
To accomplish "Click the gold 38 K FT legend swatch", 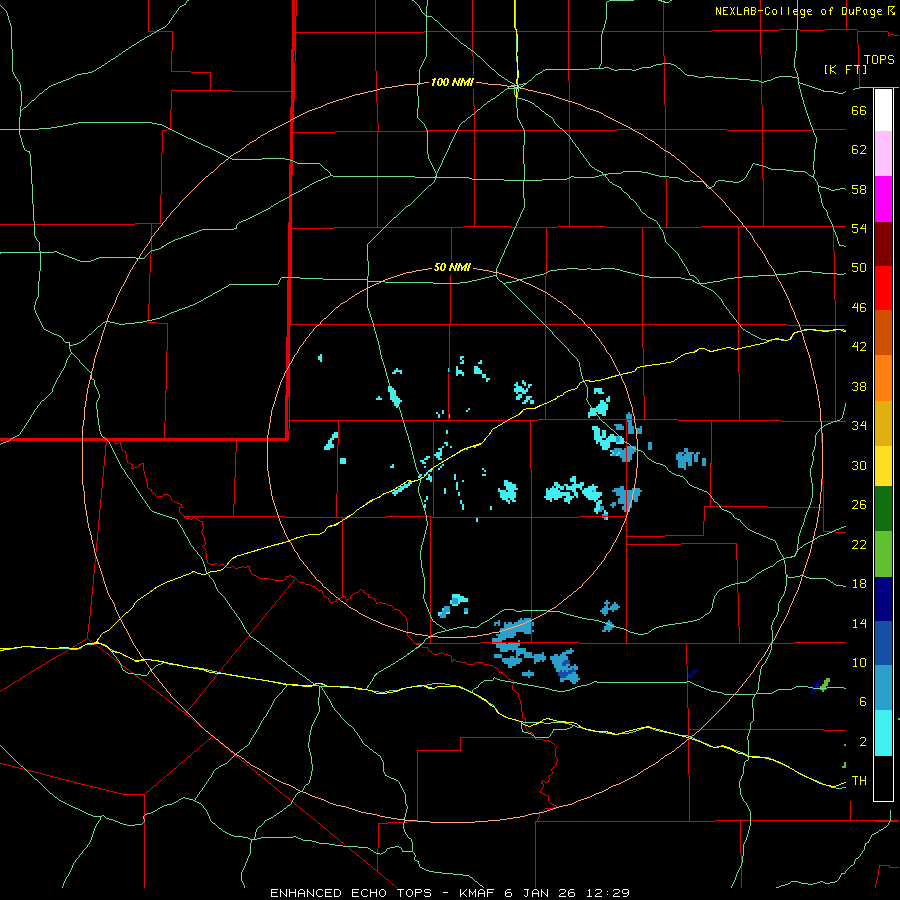I will click(883, 423).
